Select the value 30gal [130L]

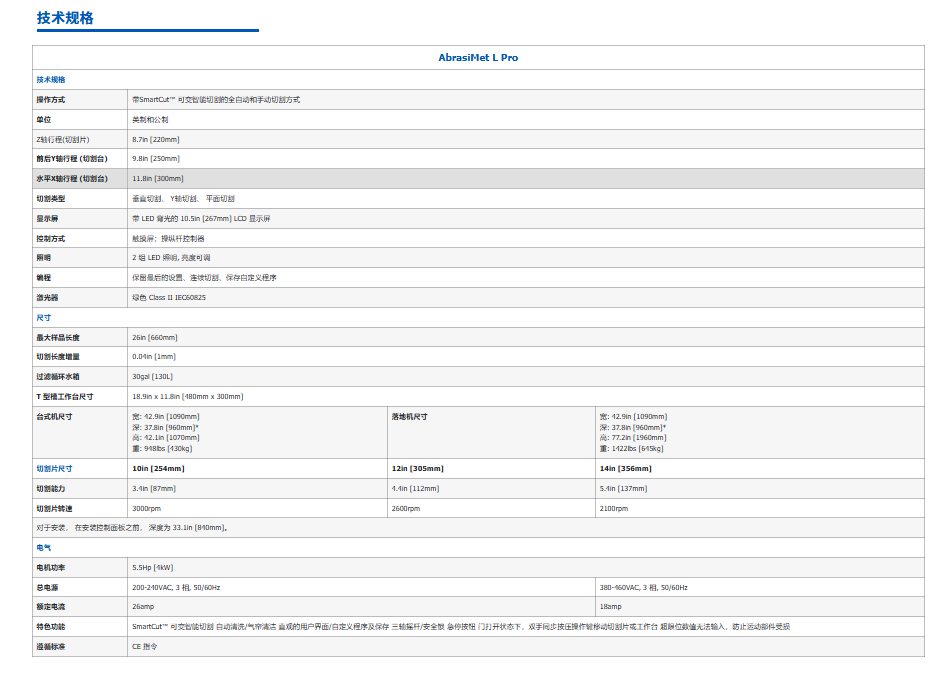click(153, 377)
